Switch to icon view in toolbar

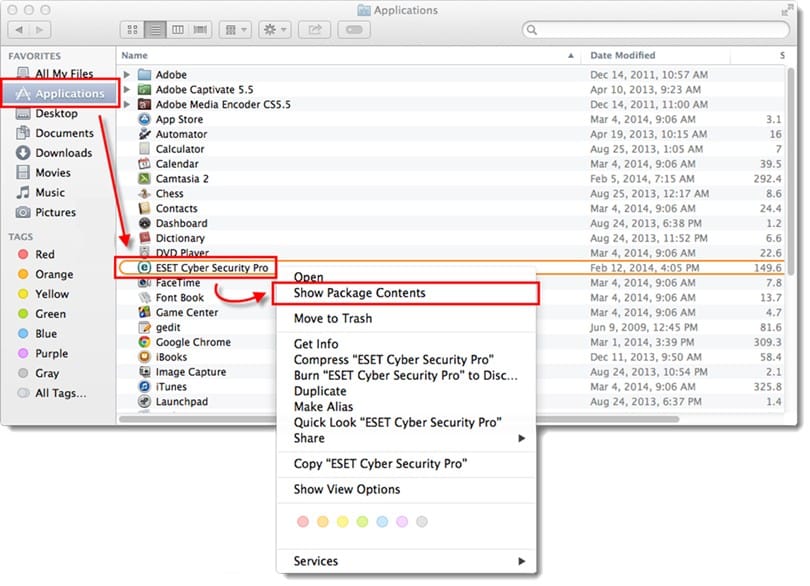[x=132, y=29]
